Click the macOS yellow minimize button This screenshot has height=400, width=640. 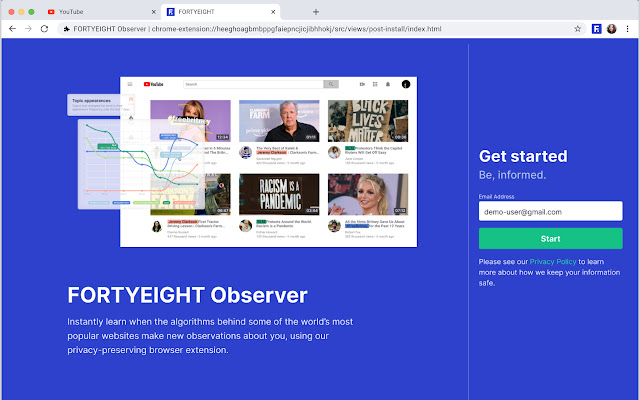click(x=21, y=12)
